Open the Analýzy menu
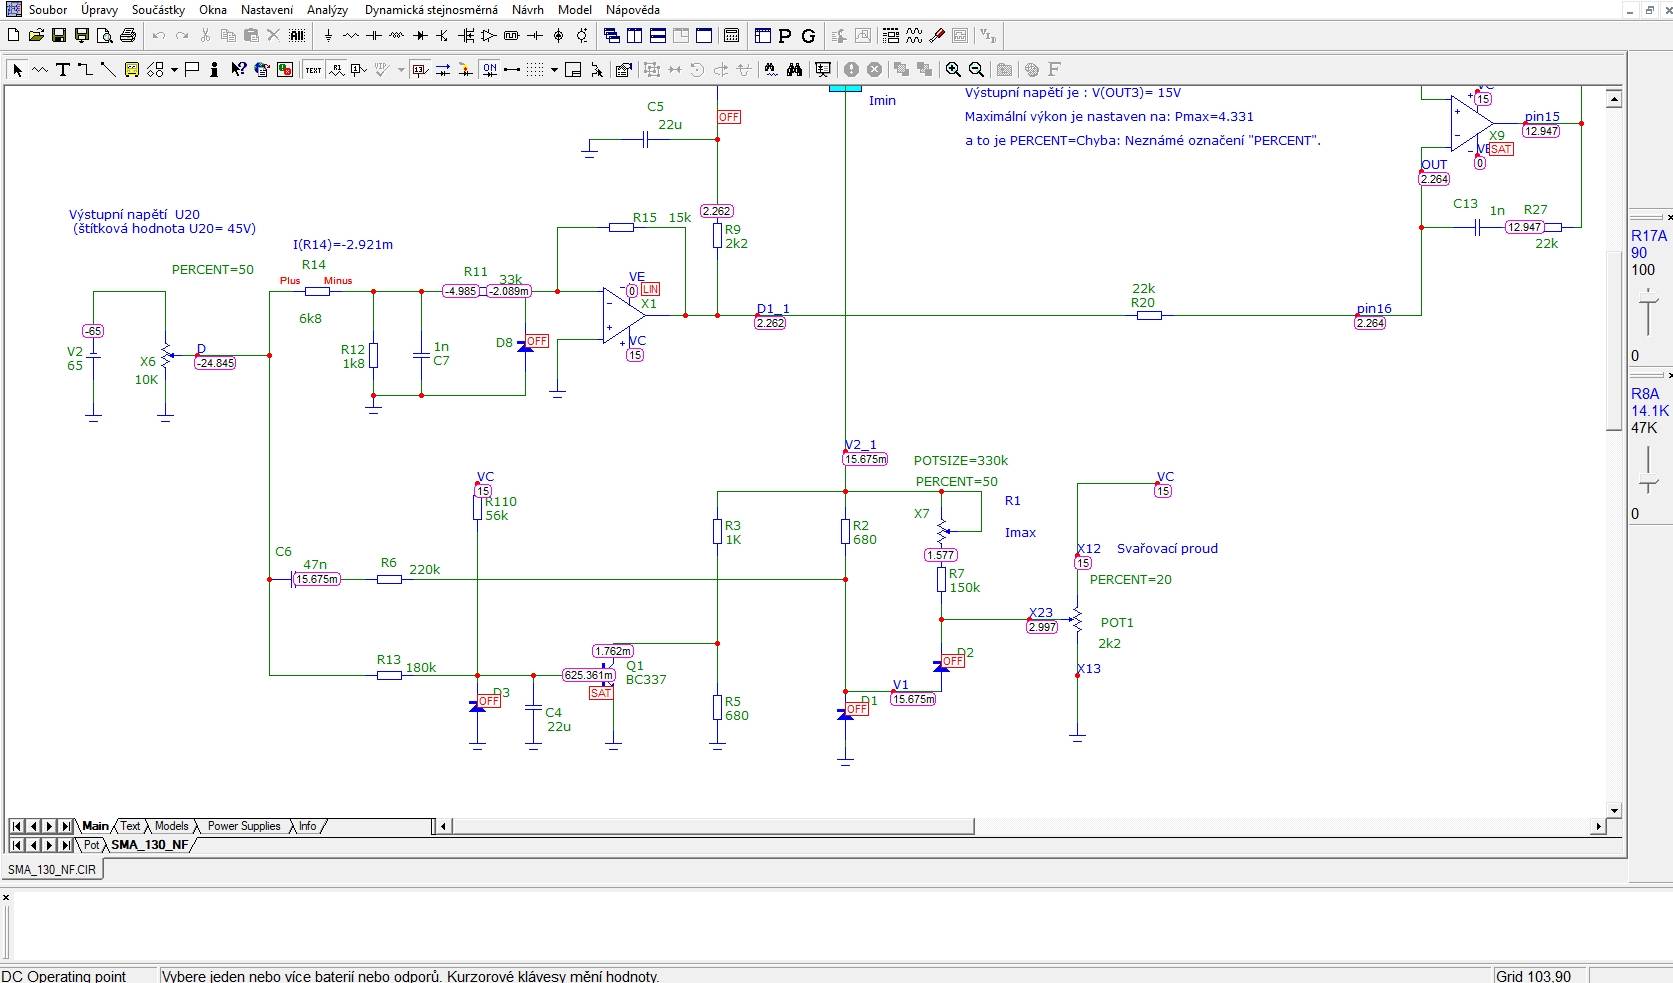1673x983 pixels. coord(327,10)
